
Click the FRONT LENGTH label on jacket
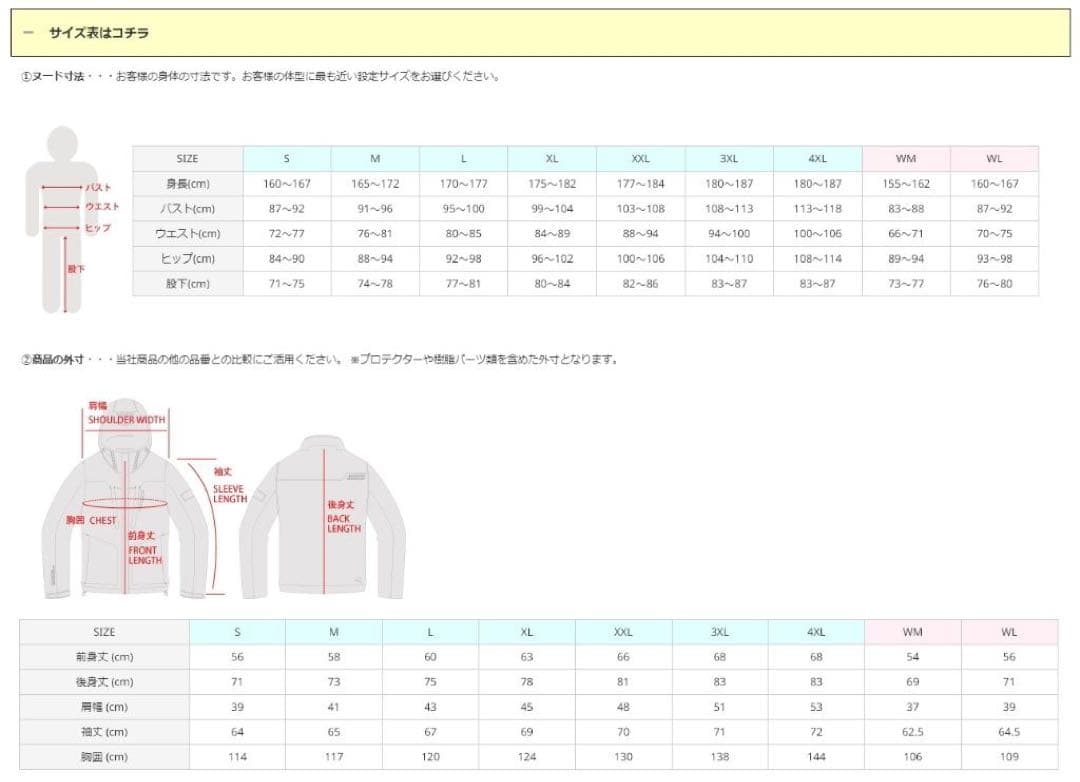click(144, 555)
